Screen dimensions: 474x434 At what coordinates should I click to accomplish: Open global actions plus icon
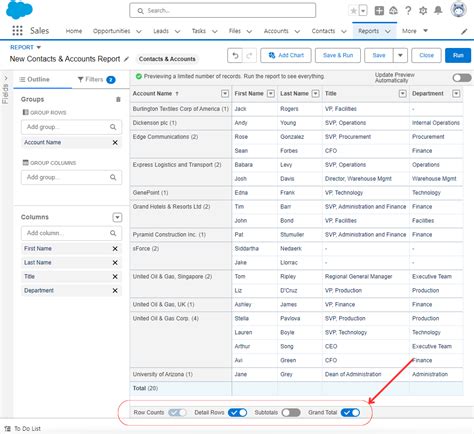point(379,11)
